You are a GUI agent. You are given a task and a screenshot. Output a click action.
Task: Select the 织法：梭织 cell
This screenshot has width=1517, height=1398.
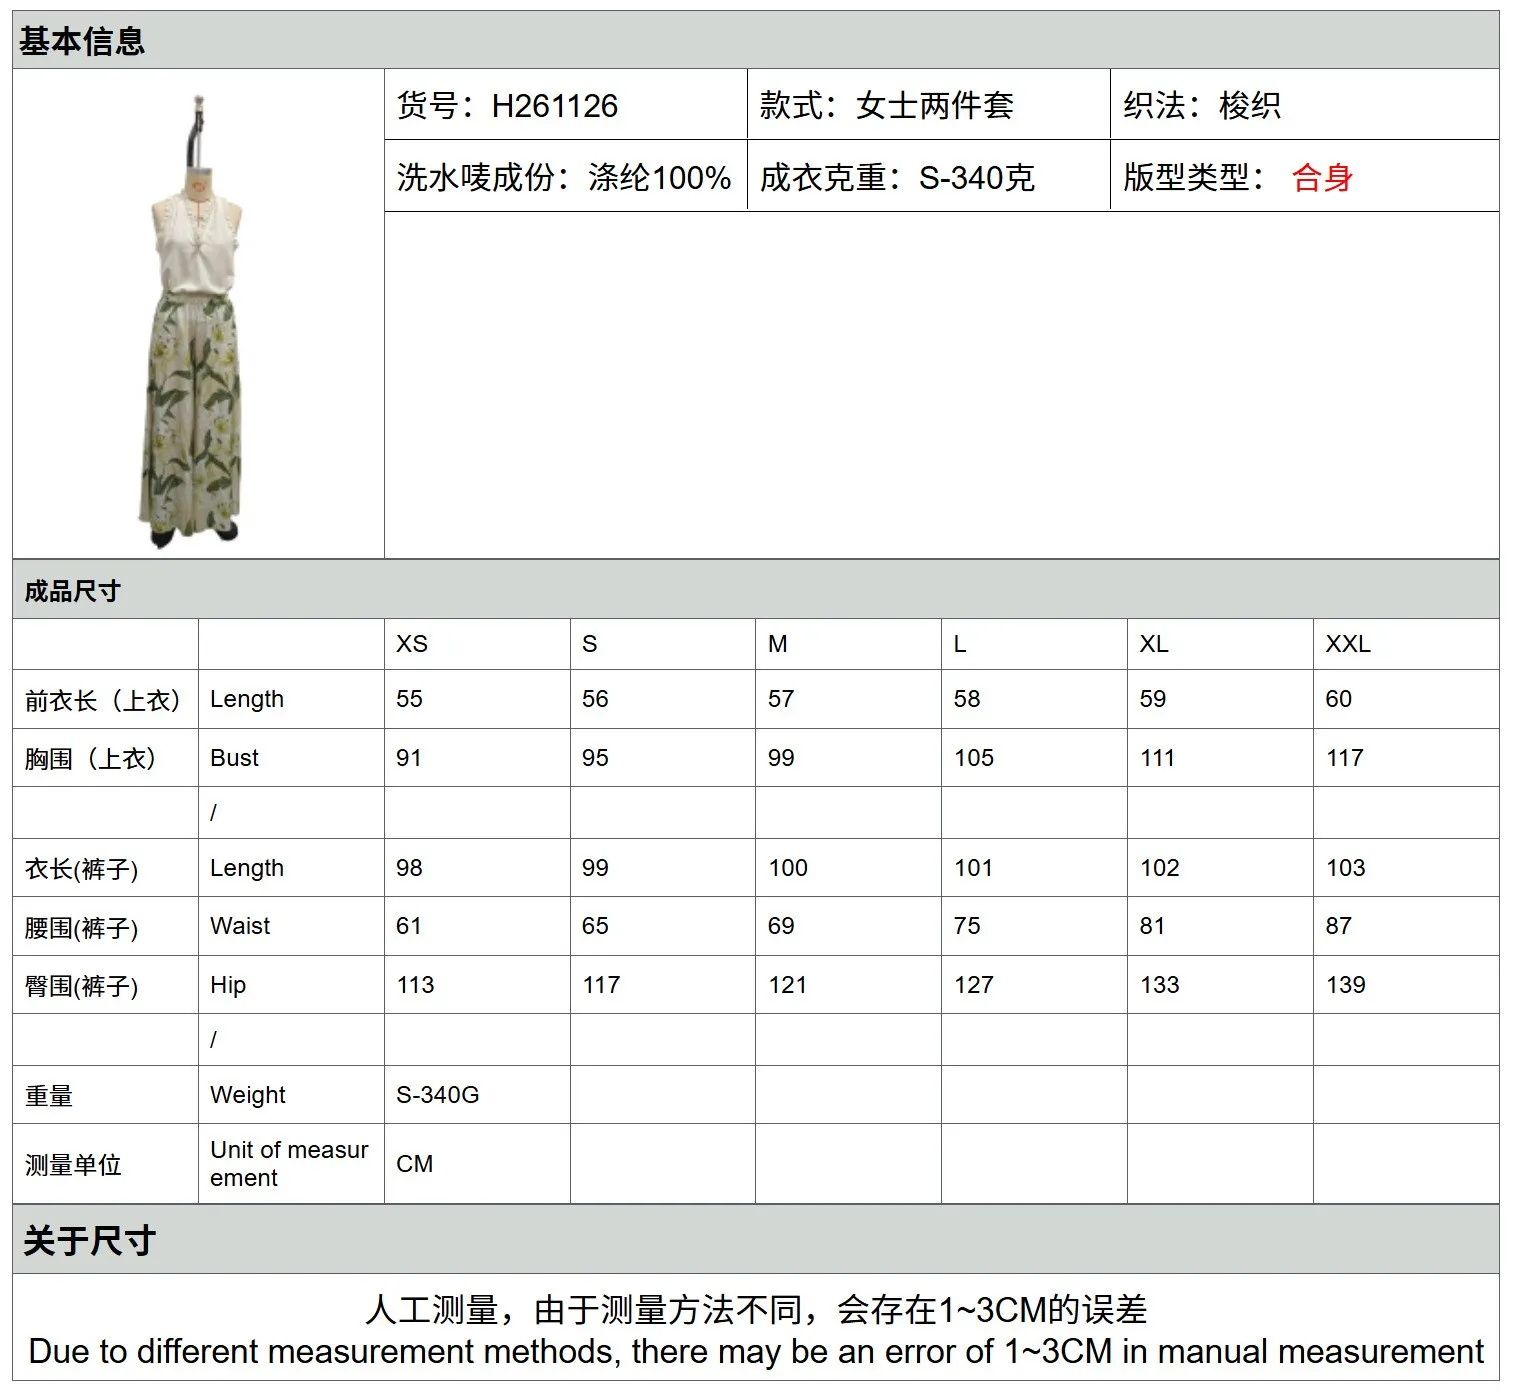coord(1305,105)
